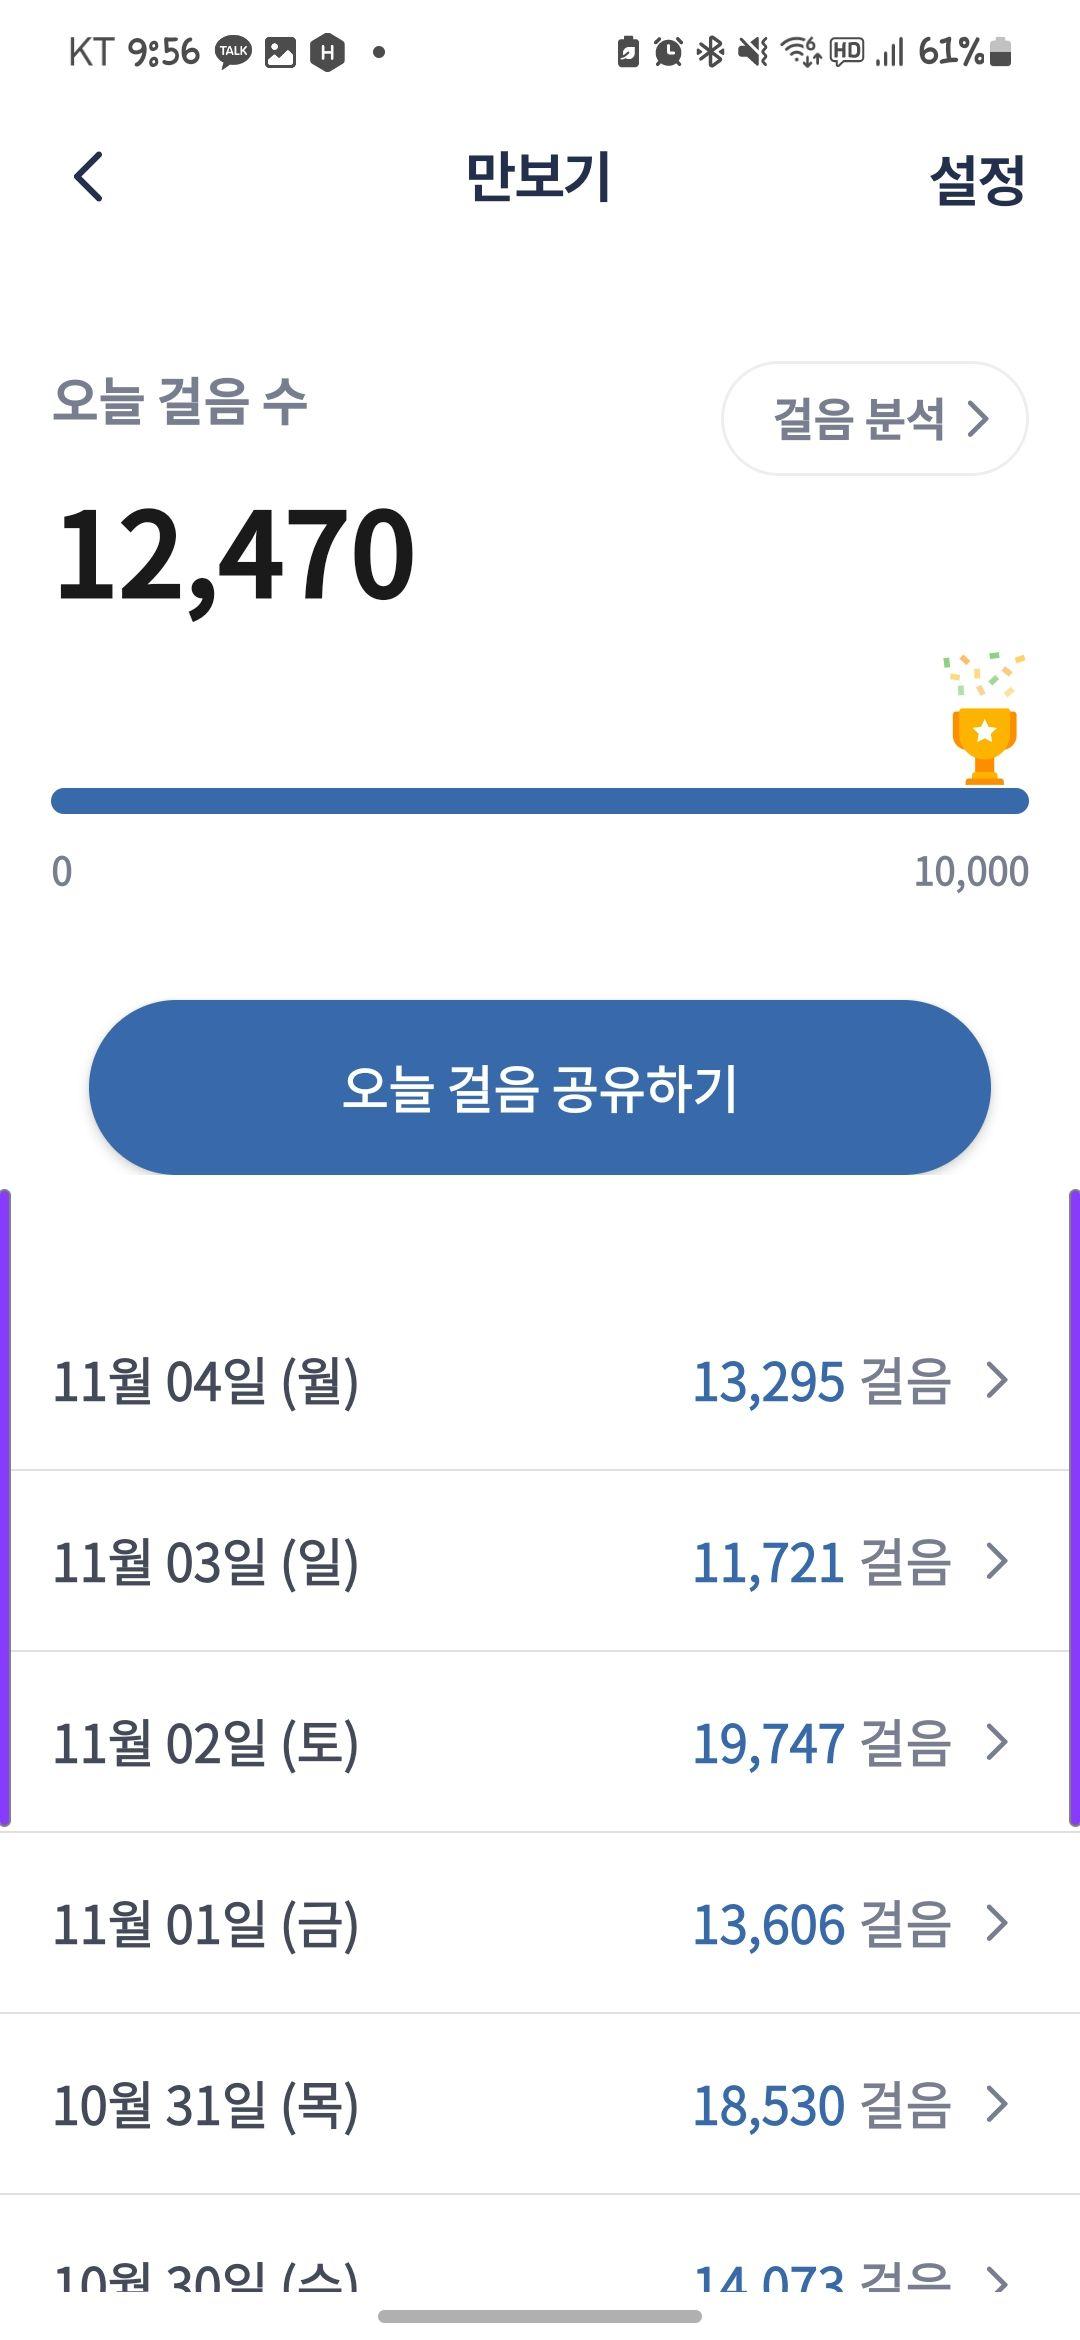1080x2340 pixels.
Task: Tap the back arrow icon
Action: point(89,177)
